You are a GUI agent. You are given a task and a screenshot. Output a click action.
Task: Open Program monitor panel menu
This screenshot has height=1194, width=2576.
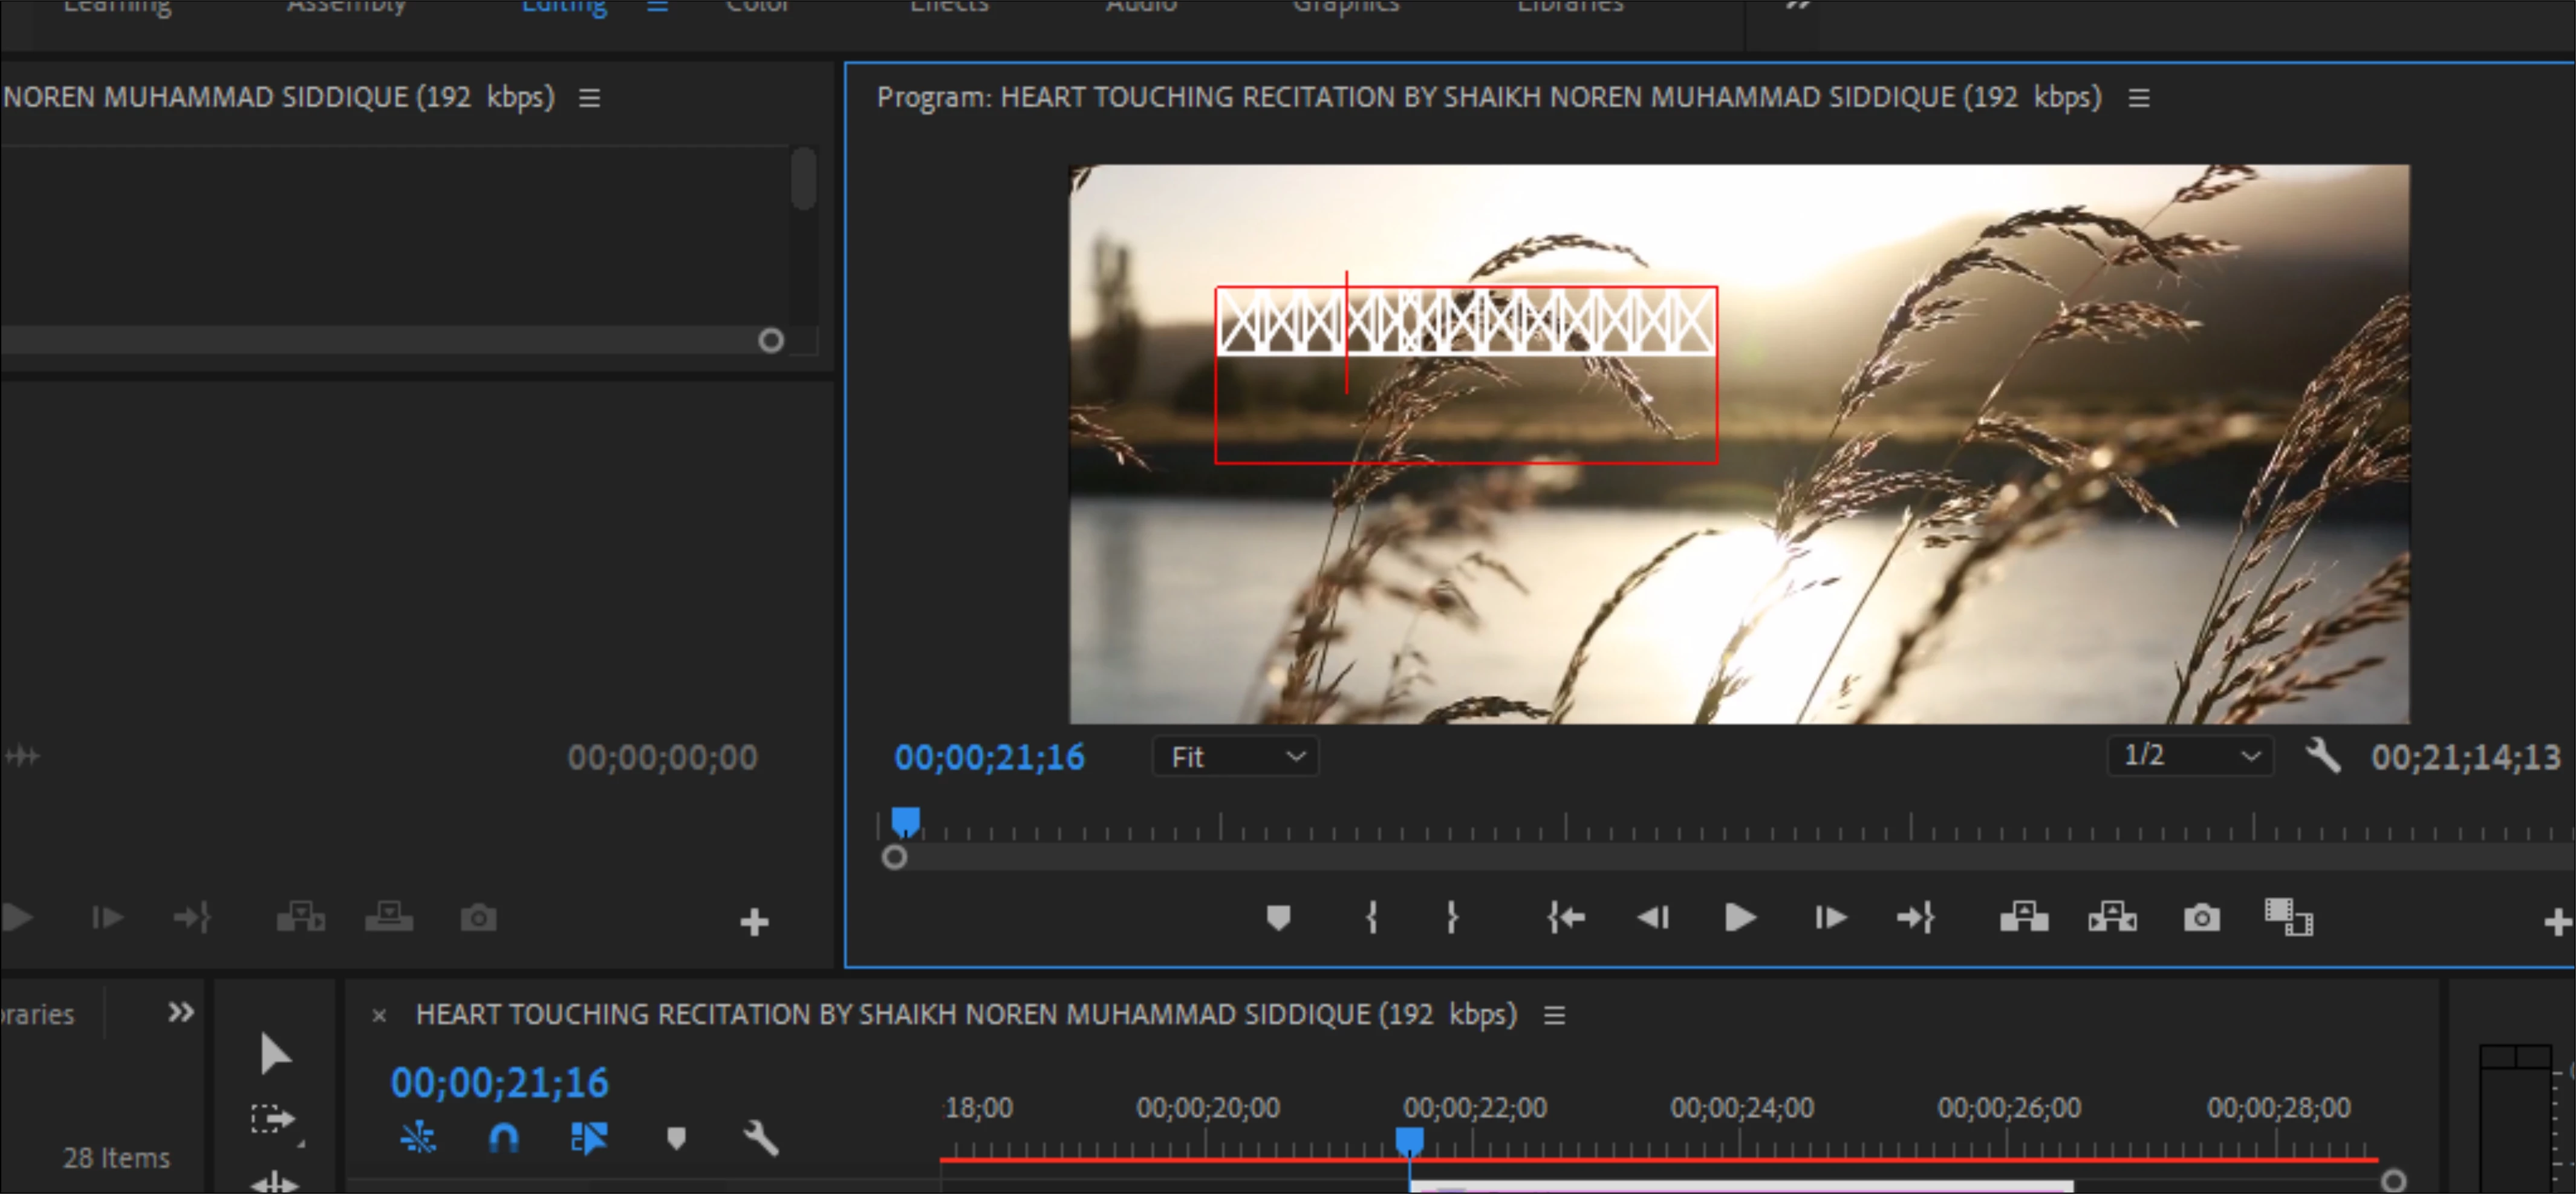(x=2138, y=98)
